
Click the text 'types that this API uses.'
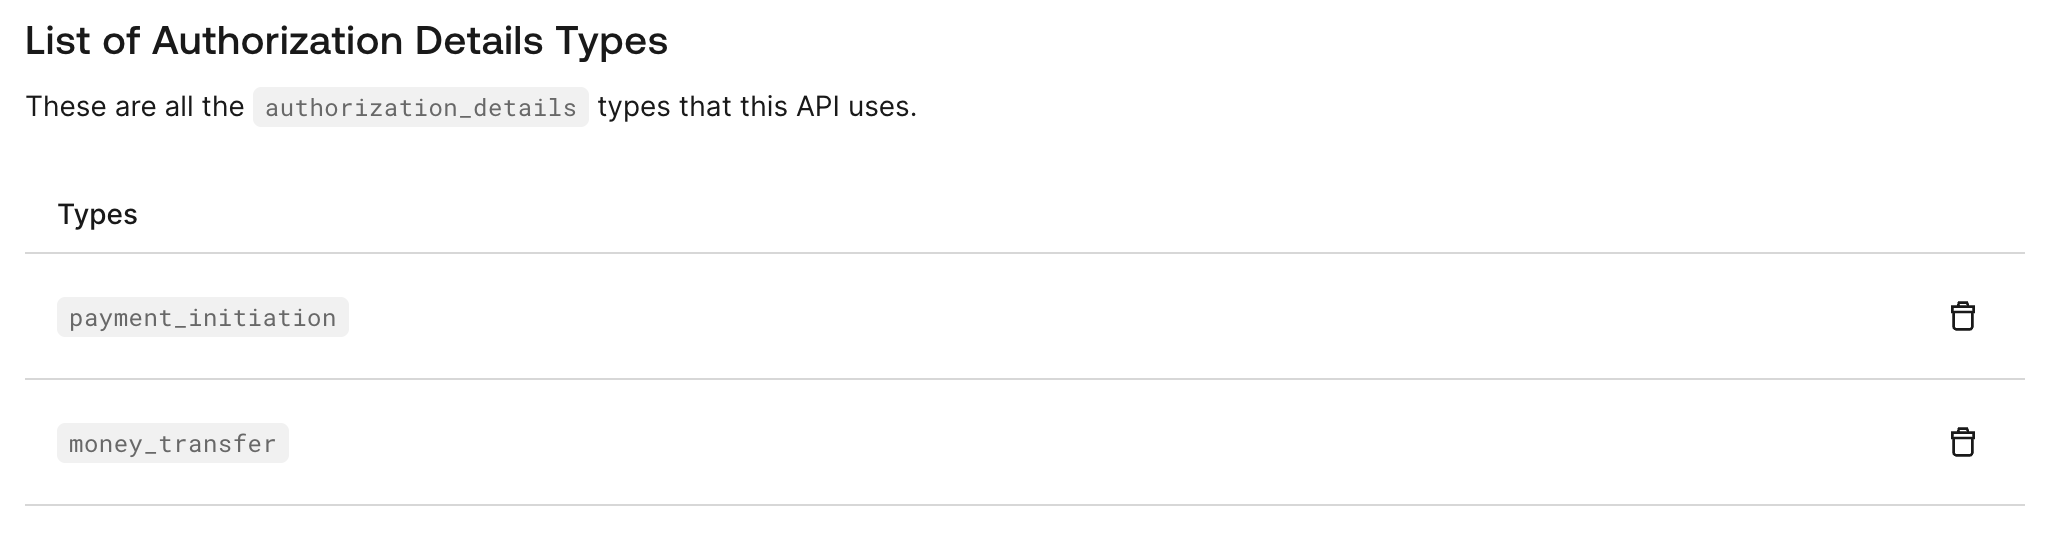tap(757, 106)
